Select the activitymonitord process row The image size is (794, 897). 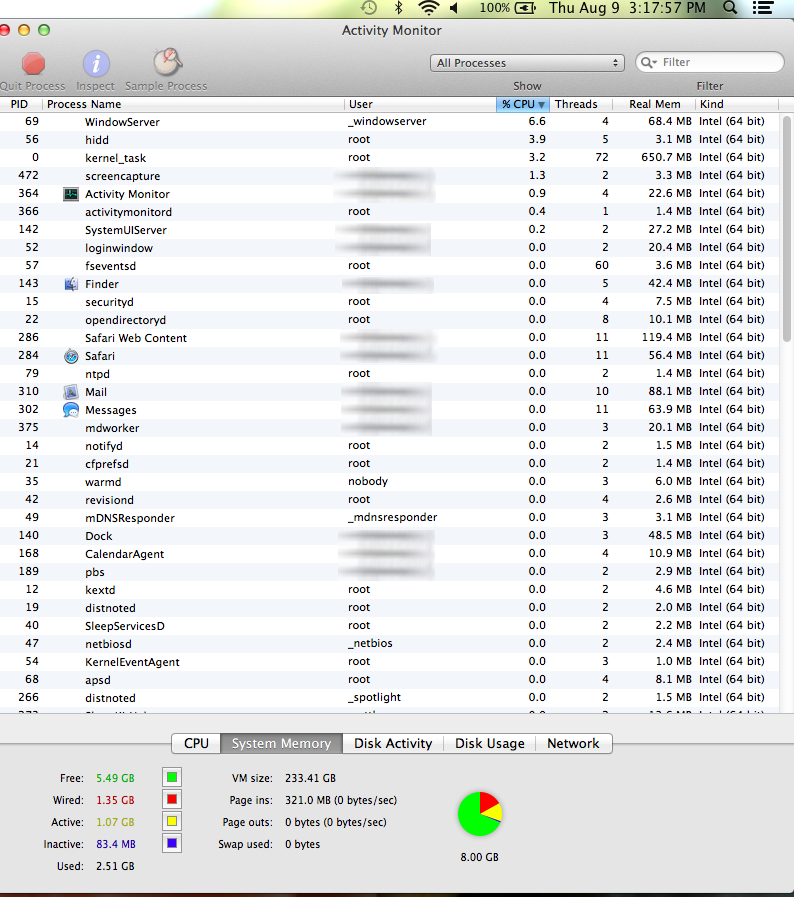[389, 212]
